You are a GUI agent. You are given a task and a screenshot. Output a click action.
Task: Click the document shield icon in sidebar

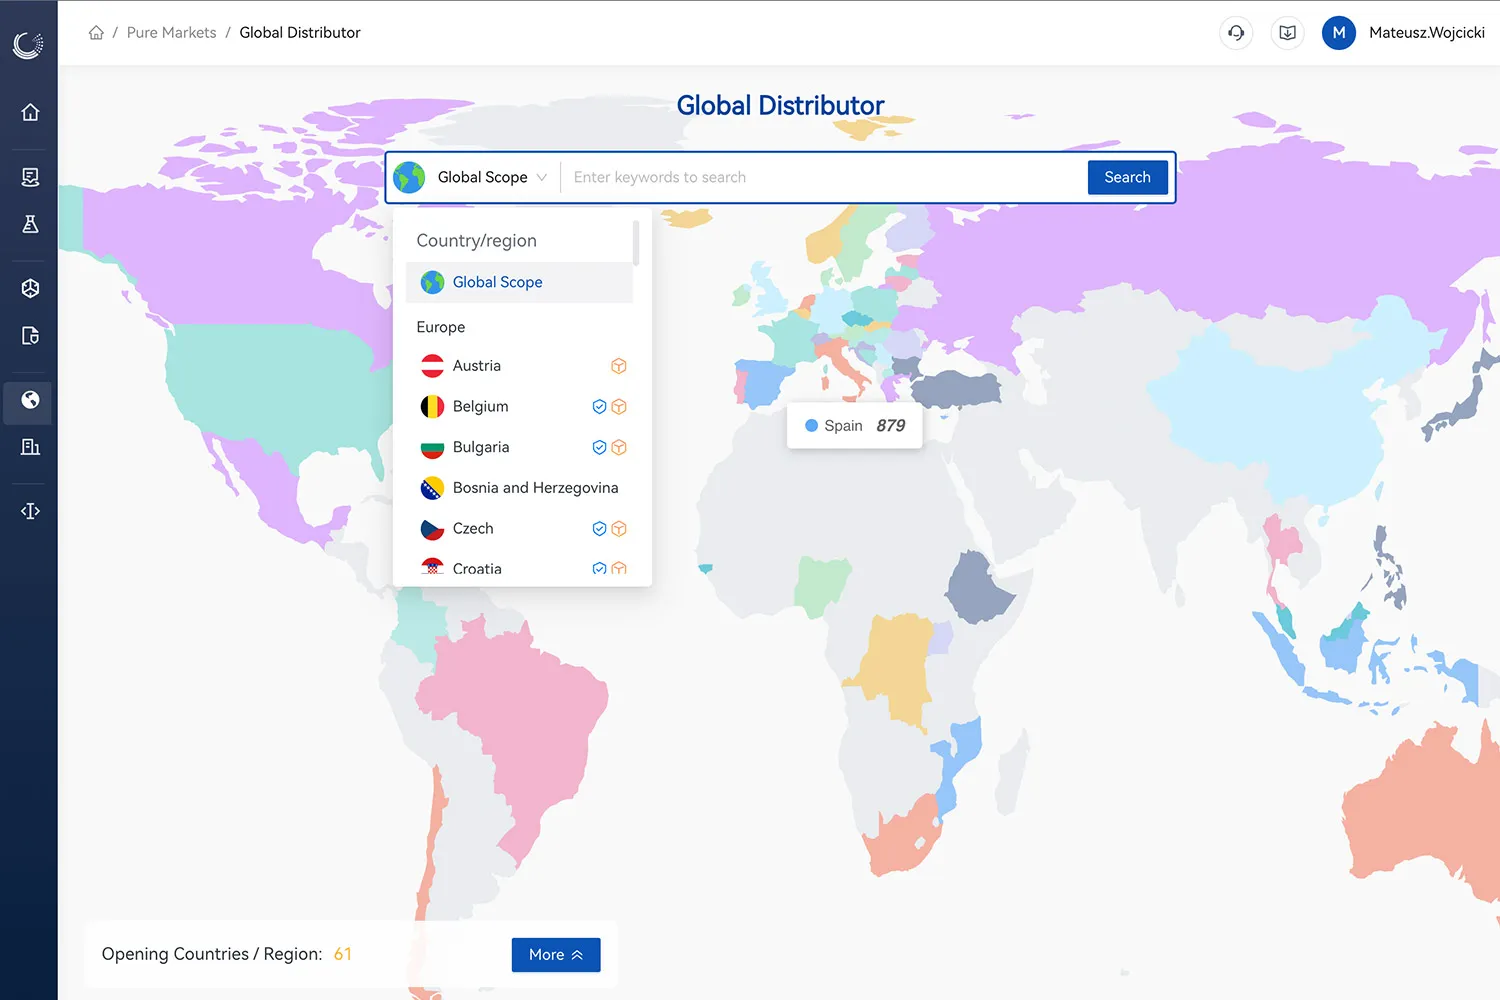pyautogui.click(x=30, y=336)
